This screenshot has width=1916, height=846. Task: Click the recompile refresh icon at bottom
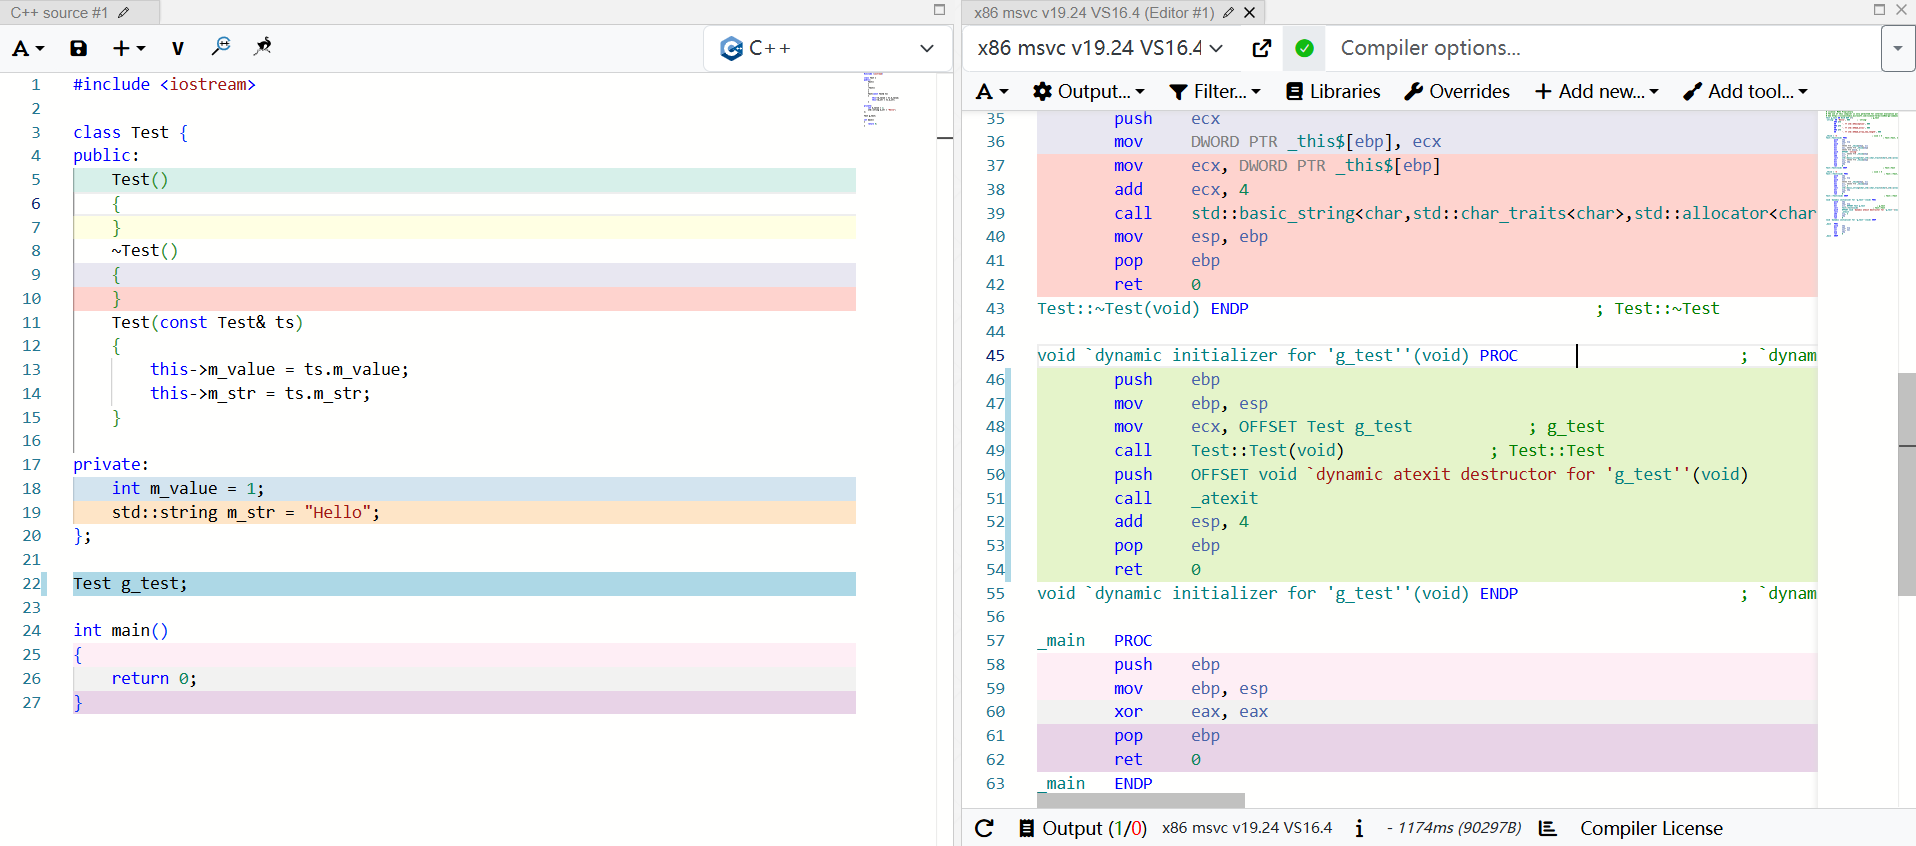(984, 828)
